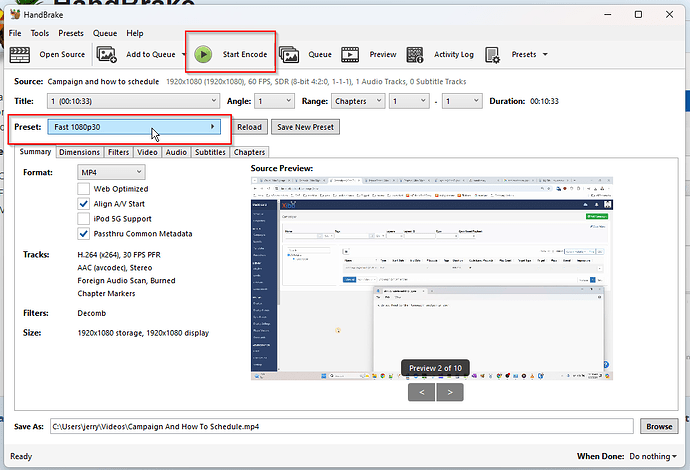Open the When Done dropdown

point(653,456)
